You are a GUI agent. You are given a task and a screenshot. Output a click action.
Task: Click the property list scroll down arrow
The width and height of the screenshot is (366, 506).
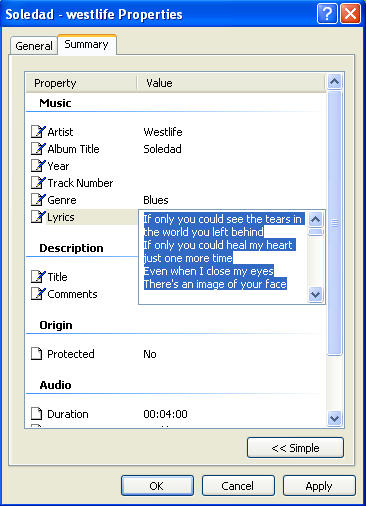(x=334, y=418)
